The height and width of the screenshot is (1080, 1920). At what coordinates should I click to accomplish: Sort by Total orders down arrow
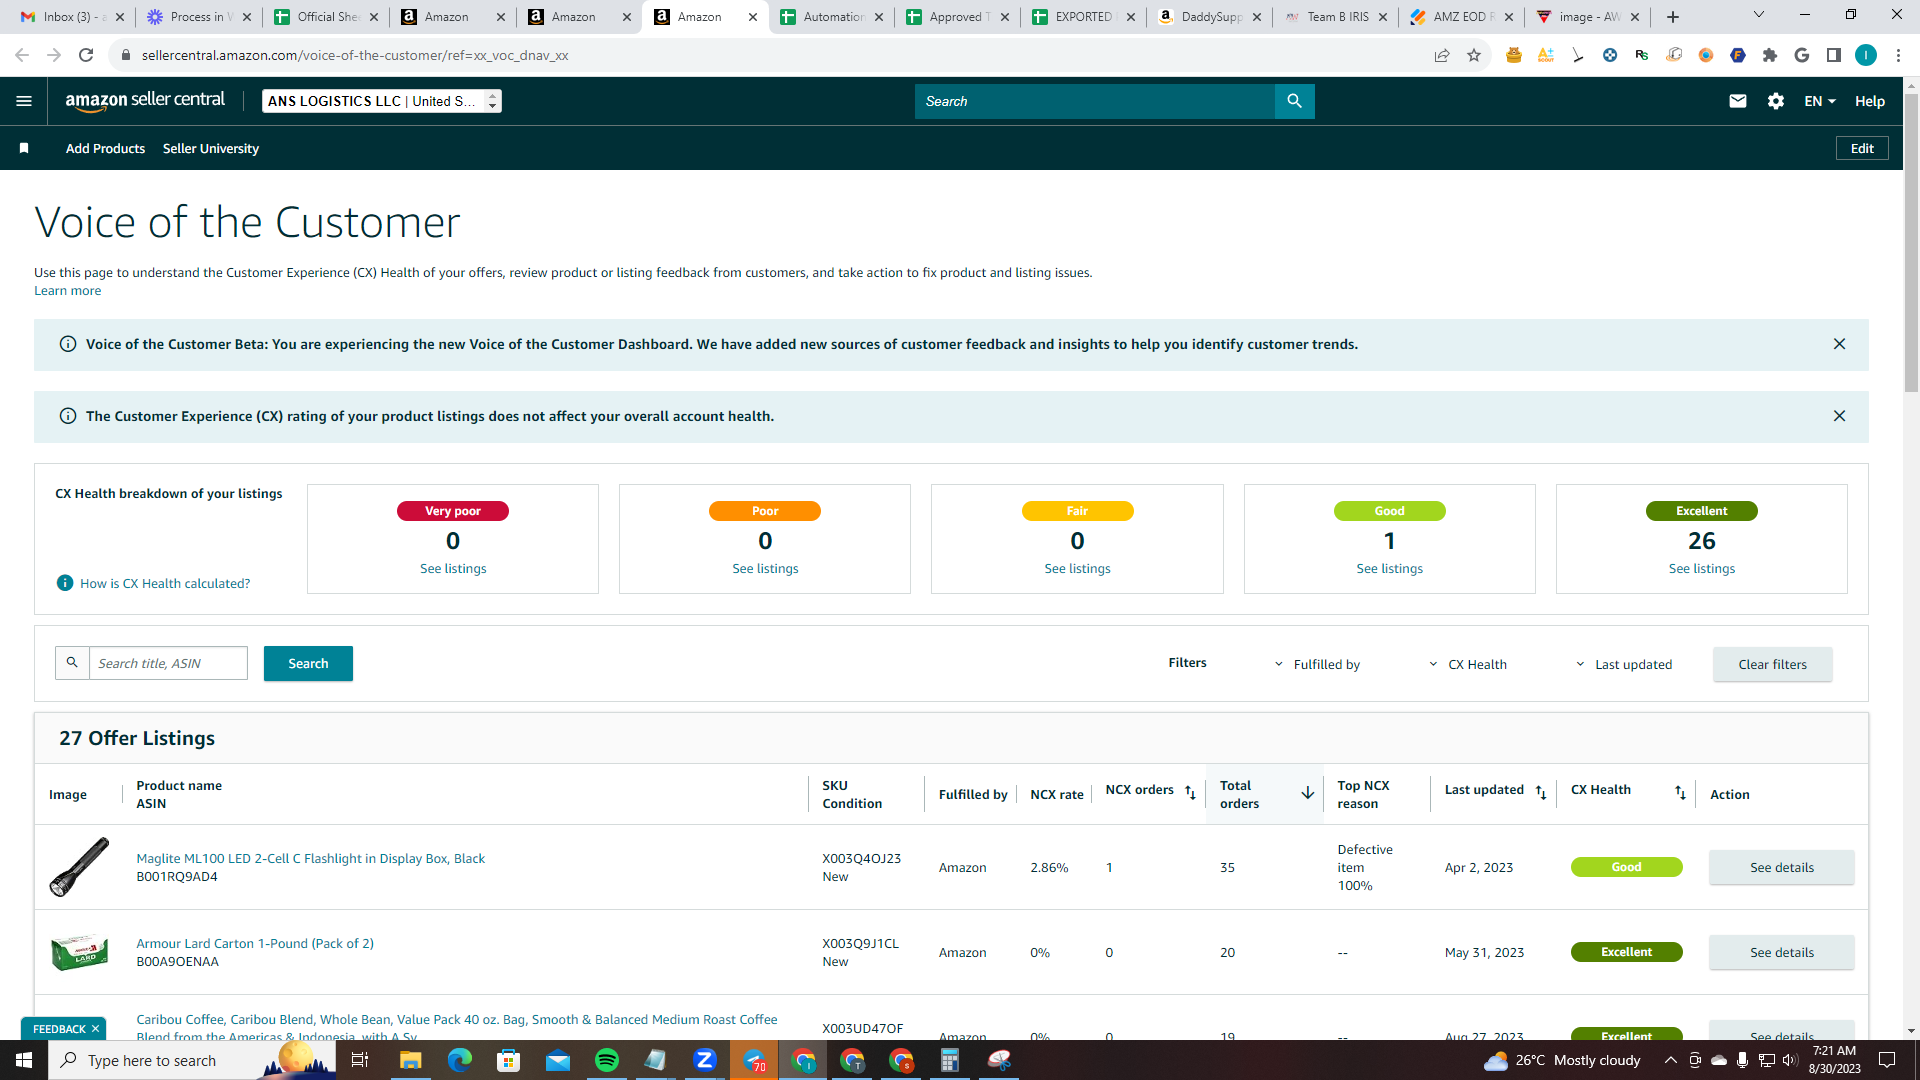click(x=1307, y=793)
